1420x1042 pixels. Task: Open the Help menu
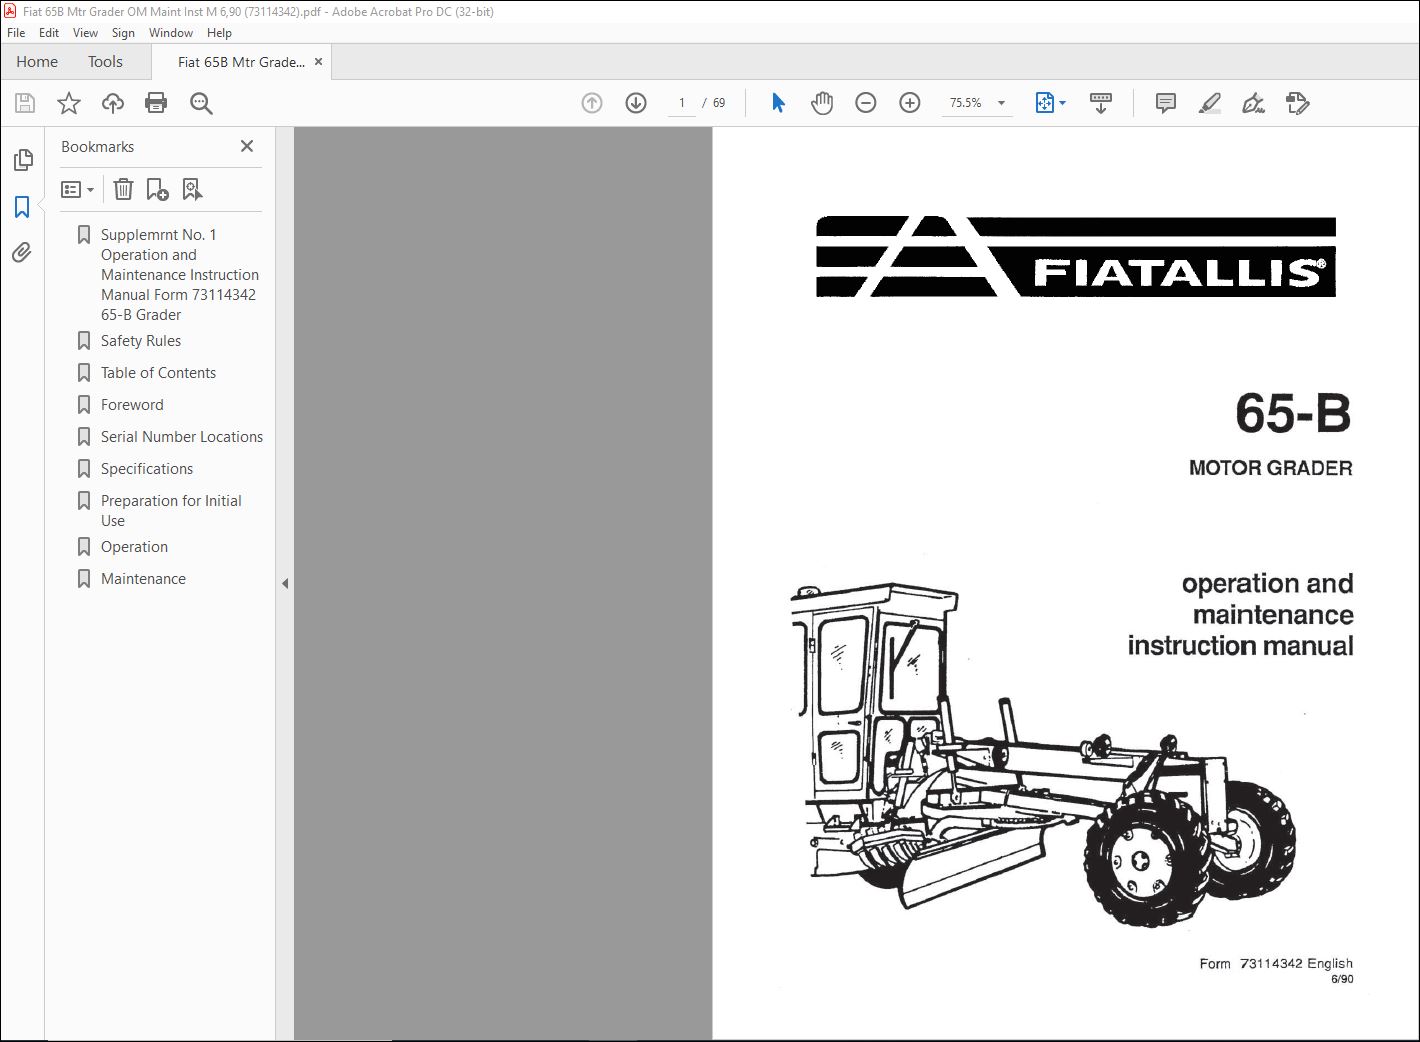tap(219, 33)
